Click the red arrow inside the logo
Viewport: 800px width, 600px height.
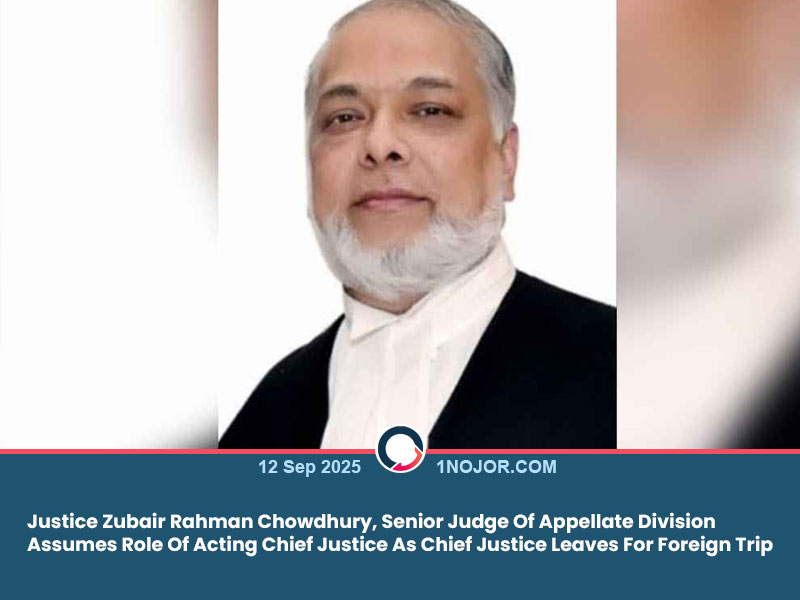click(x=411, y=460)
